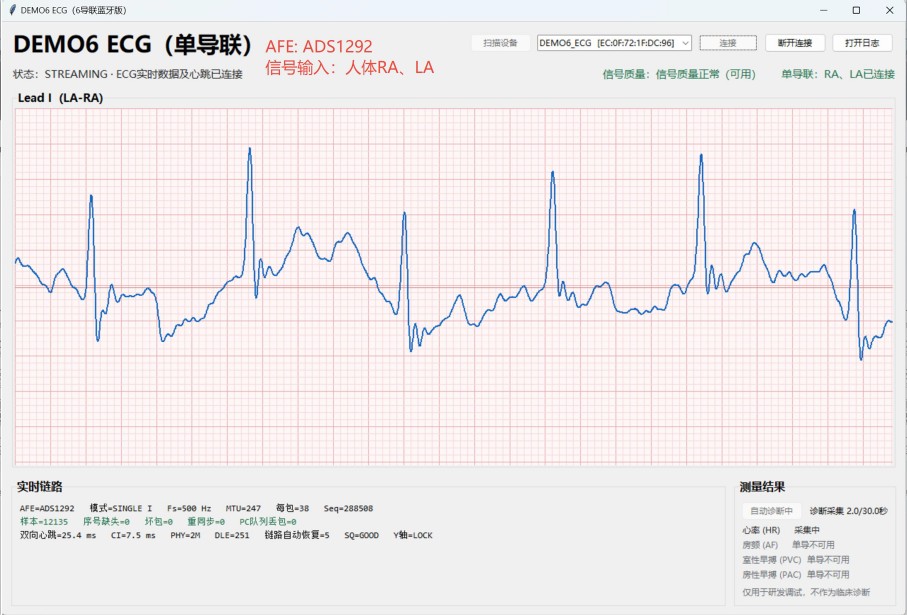Click the 'MTU=247' value
Screen dimensions: 907x615
243,509
